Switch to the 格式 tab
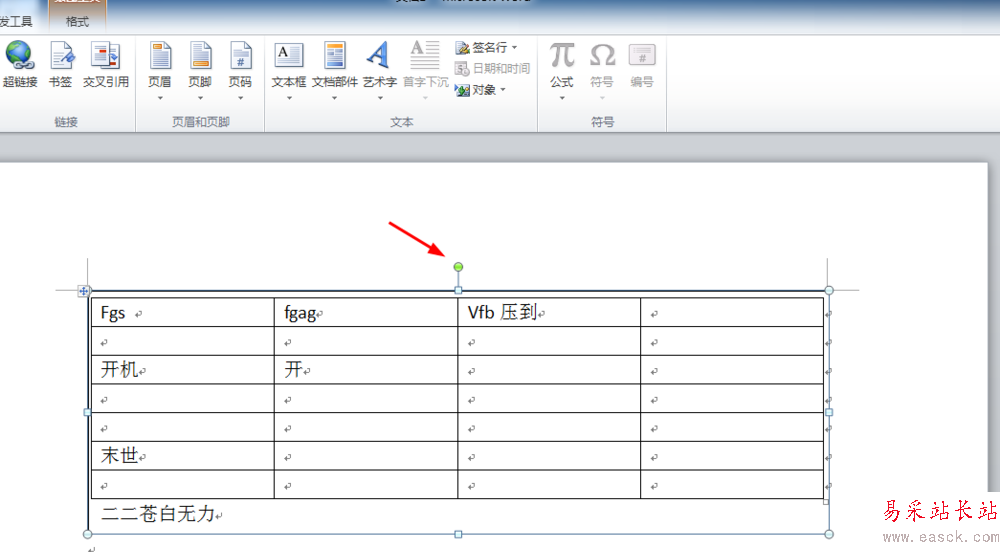 click(77, 22)
